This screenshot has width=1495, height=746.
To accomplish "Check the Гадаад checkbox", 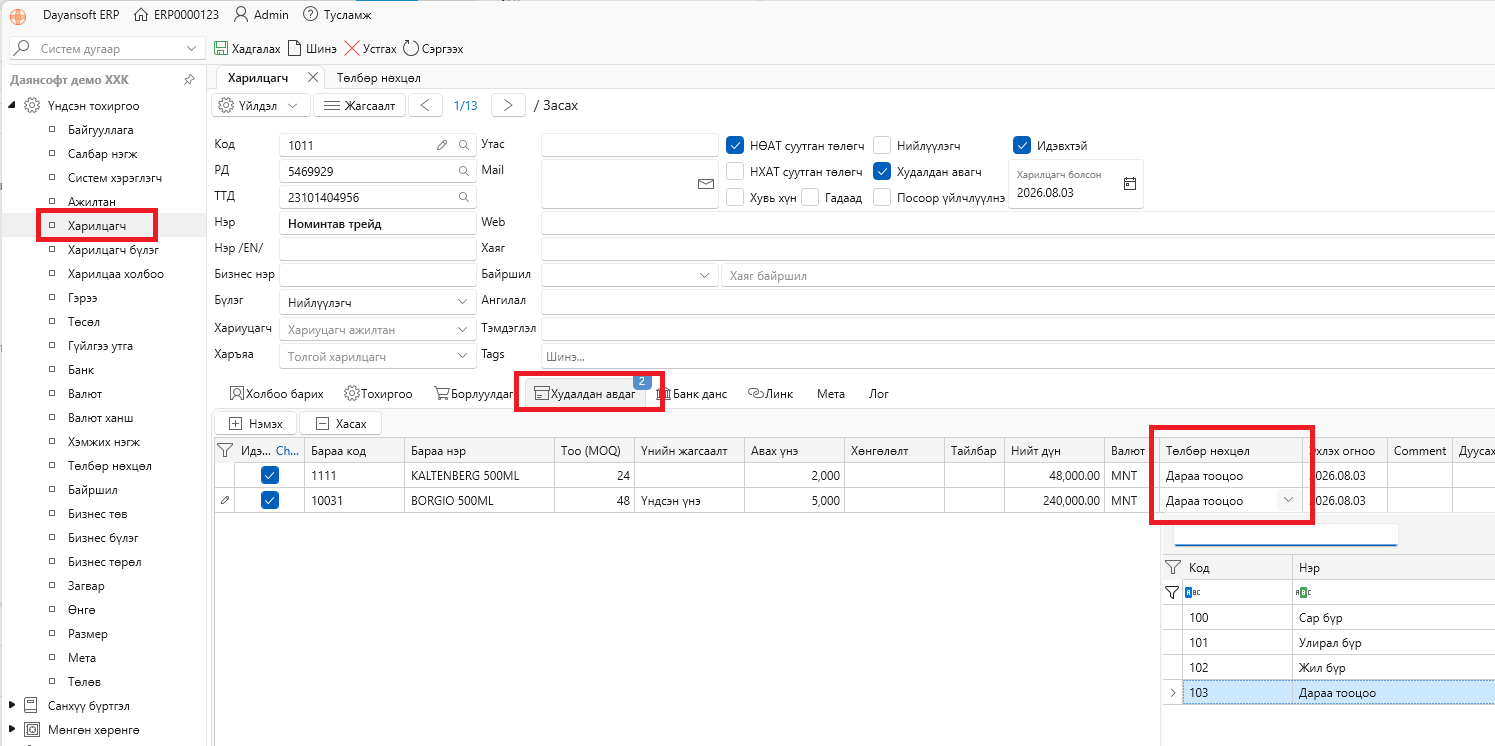I will pyautogui.click(x=810, y=197).
